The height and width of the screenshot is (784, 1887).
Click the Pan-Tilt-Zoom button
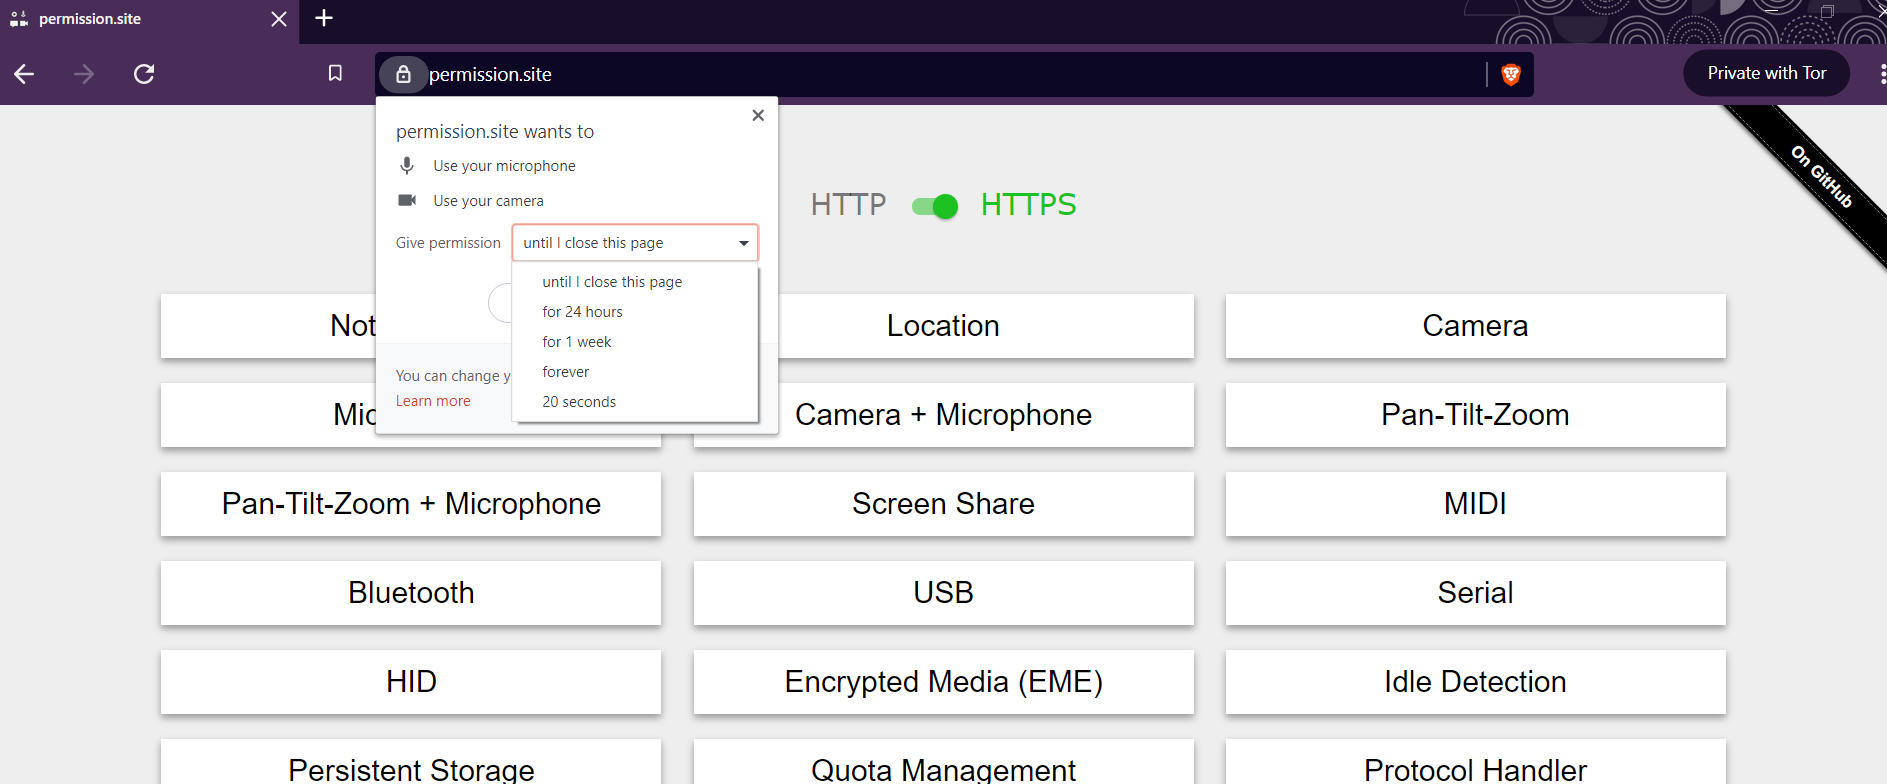pos(1475,415)
